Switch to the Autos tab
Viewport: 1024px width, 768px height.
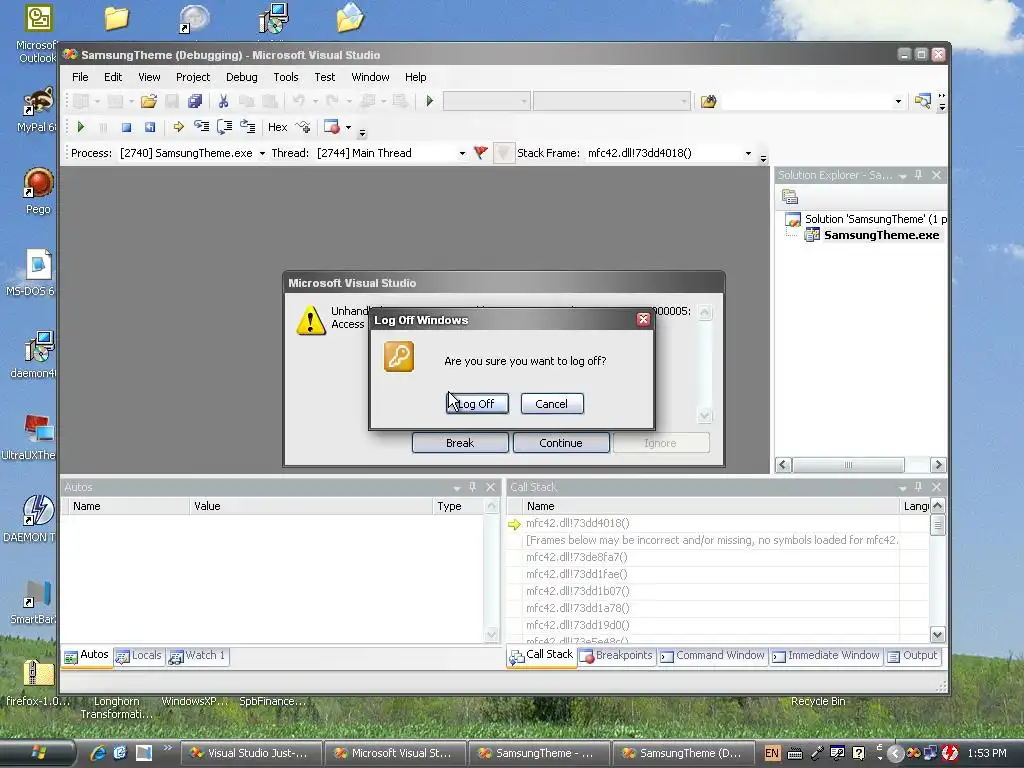87,655
